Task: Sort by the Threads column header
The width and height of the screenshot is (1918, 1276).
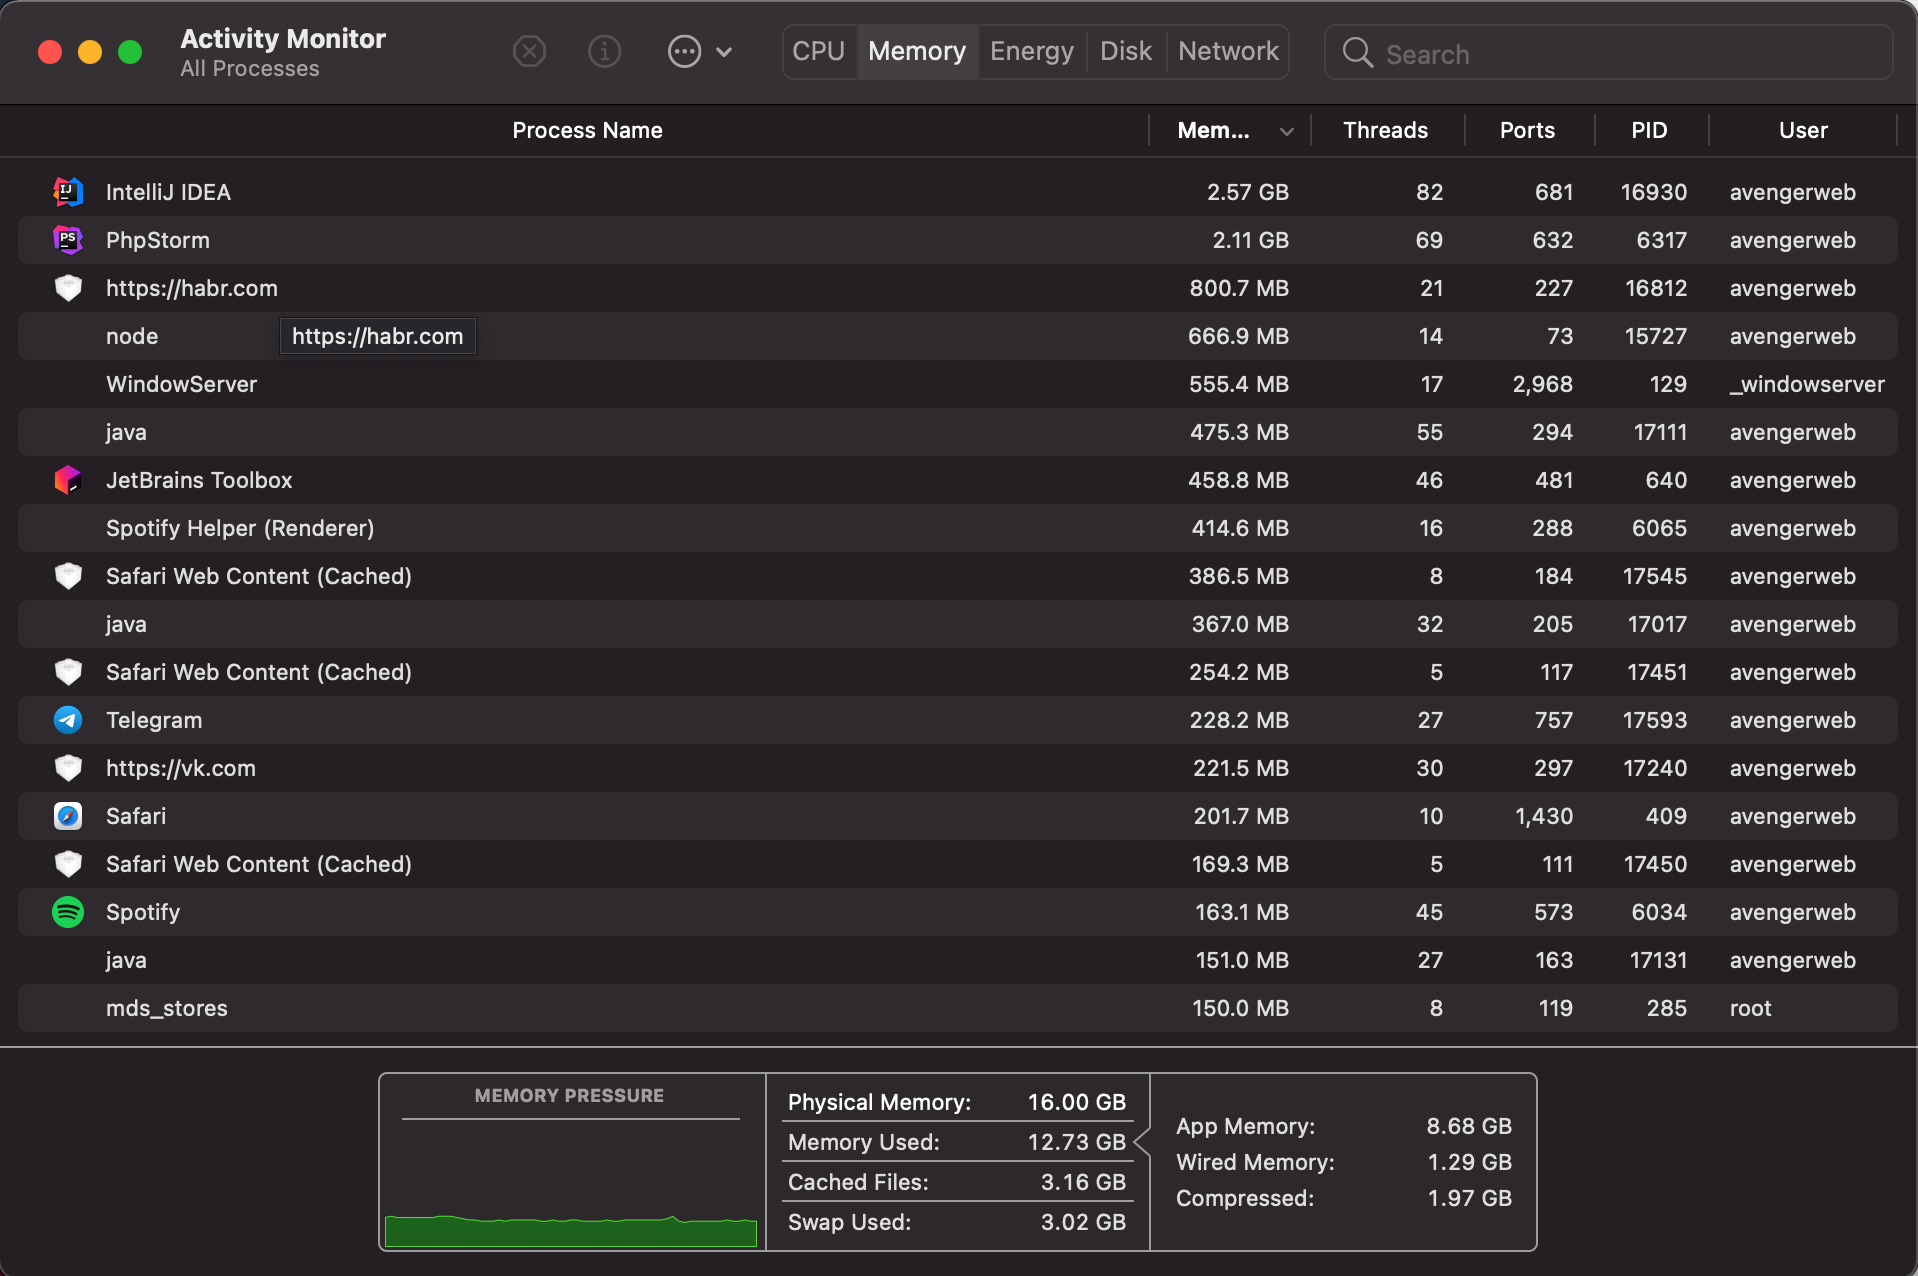Action: point(1386,130)
